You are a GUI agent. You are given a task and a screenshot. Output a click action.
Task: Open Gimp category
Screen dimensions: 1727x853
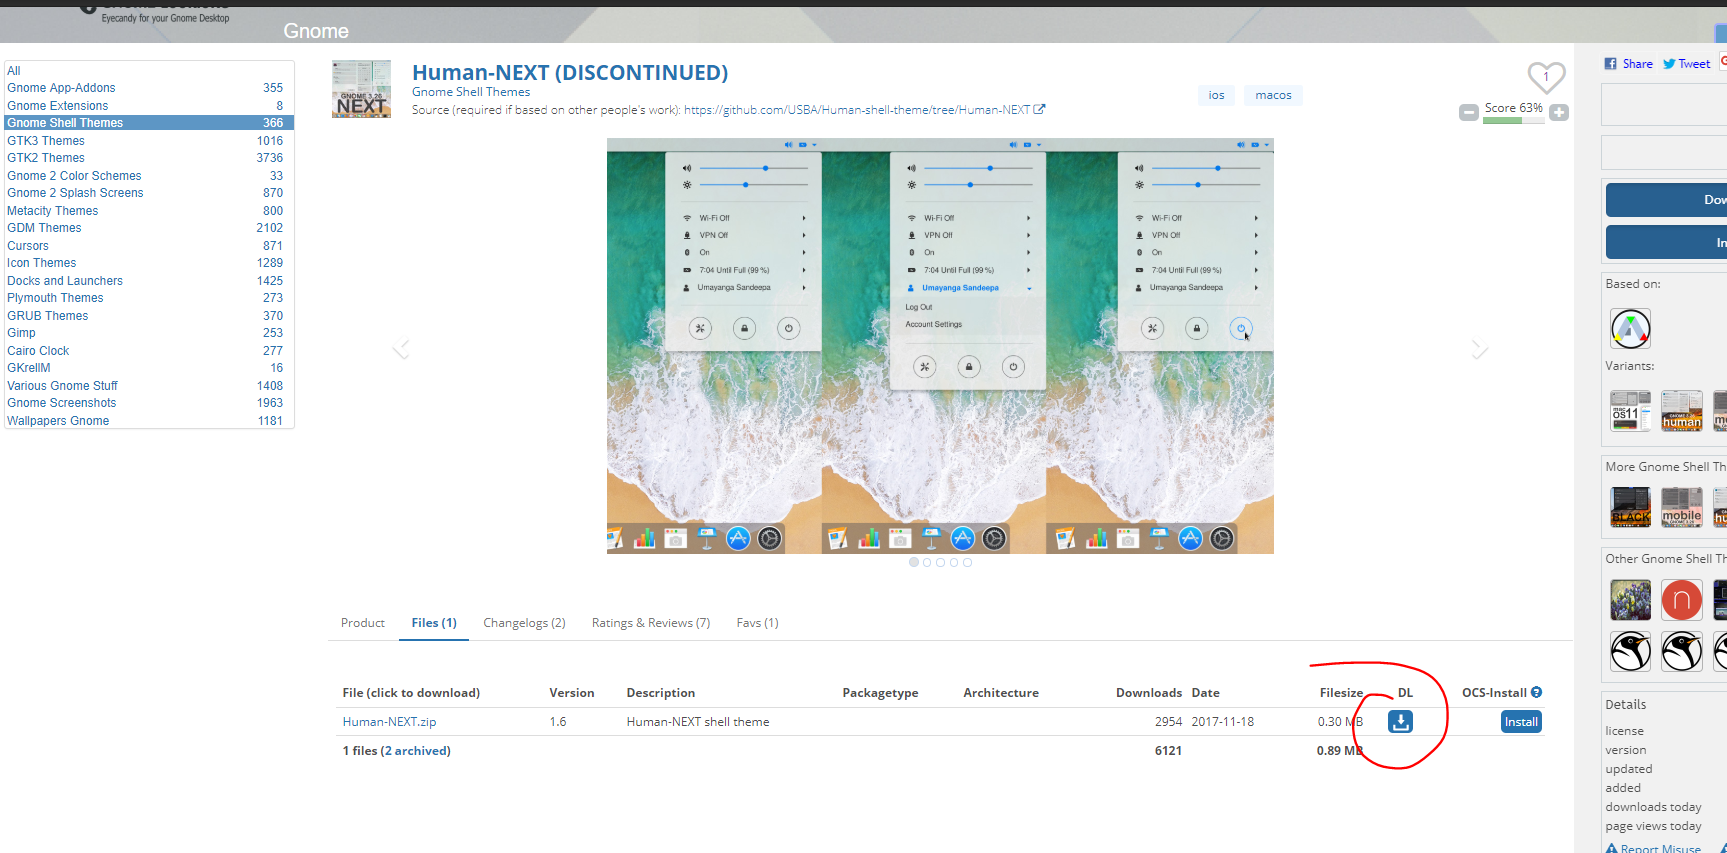(21, 333)
